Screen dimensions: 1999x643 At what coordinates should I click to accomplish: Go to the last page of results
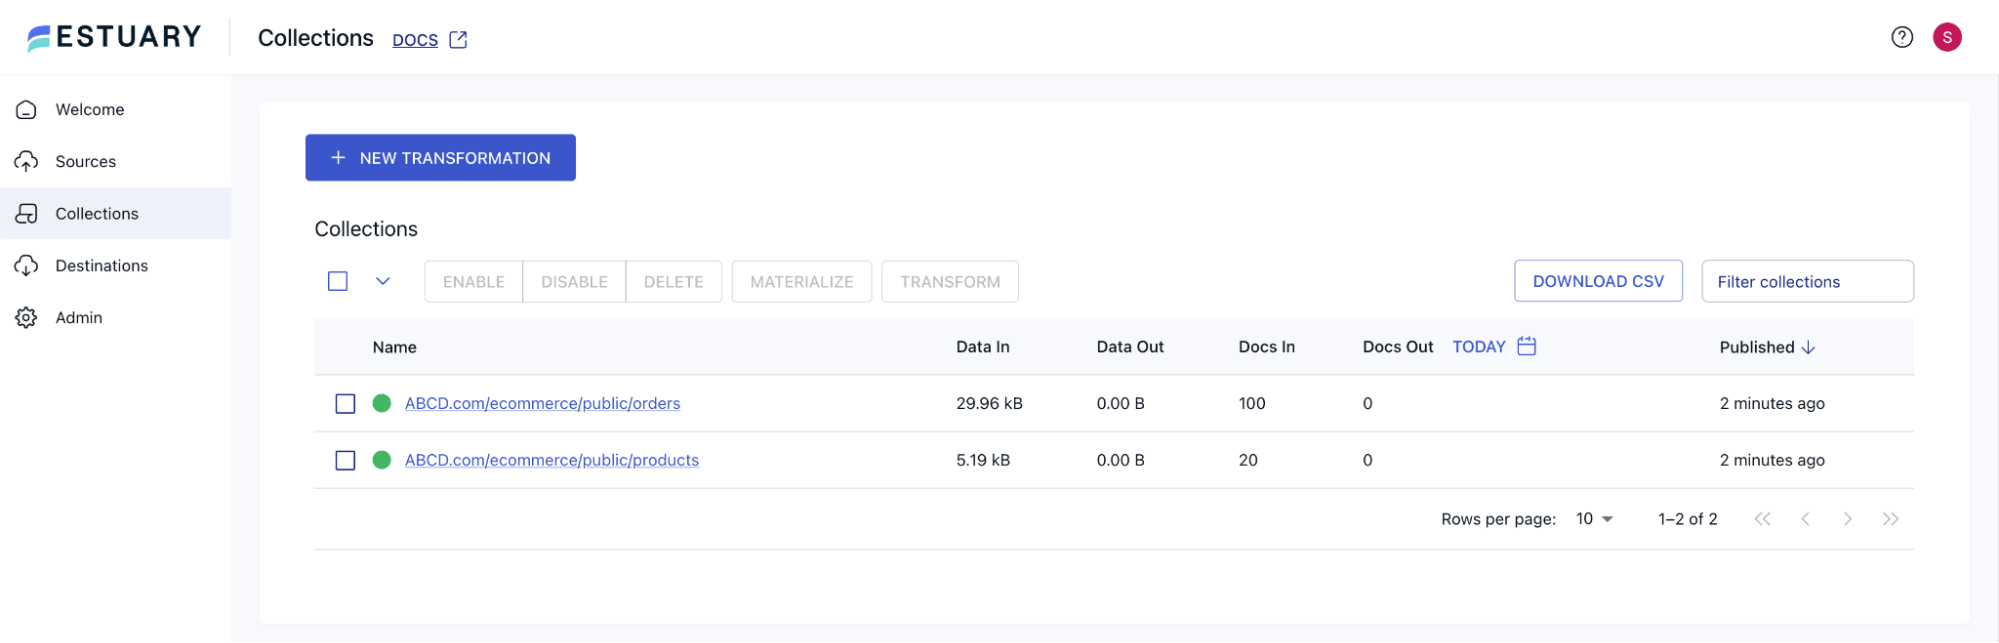tap(1890, 519)
